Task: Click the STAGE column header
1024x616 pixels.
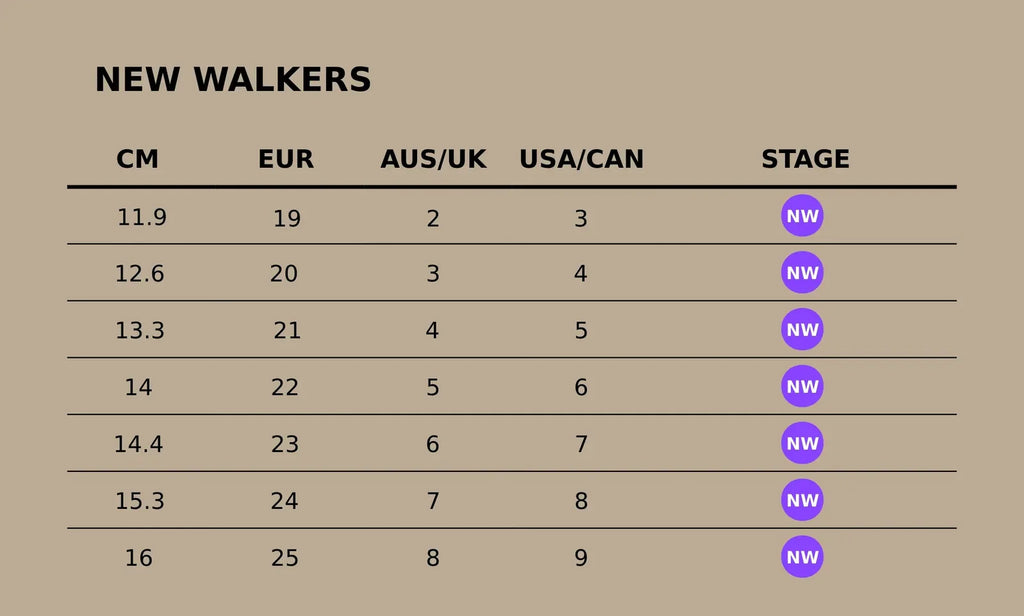Action: [805, 159]
